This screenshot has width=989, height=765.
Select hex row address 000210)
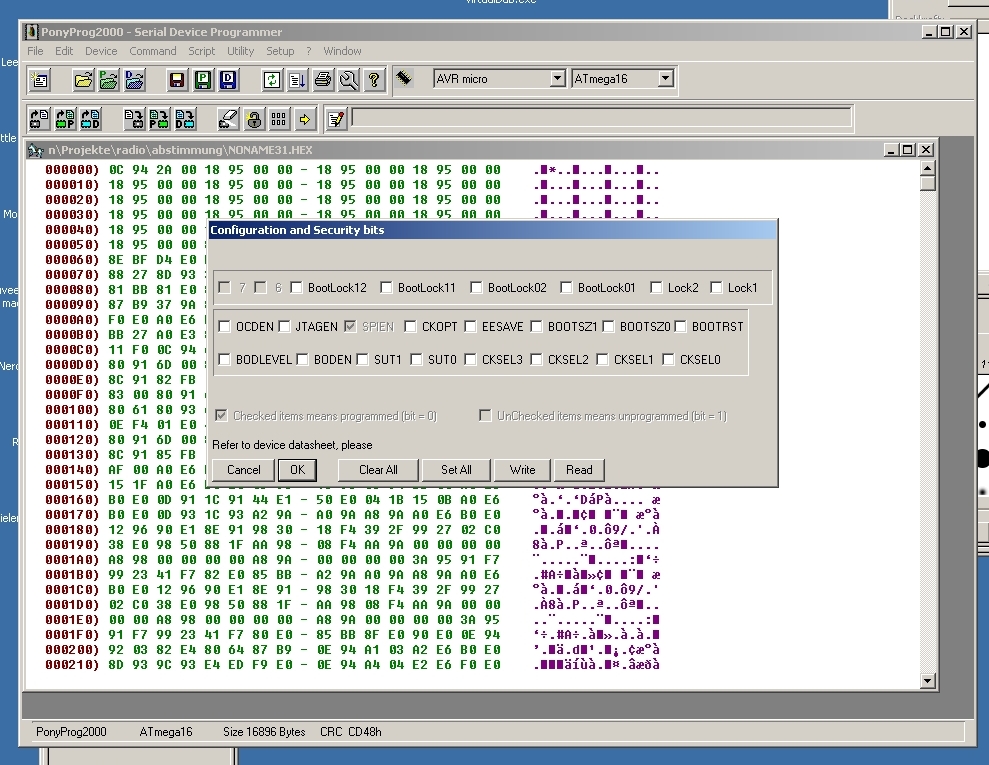point(72,665)
